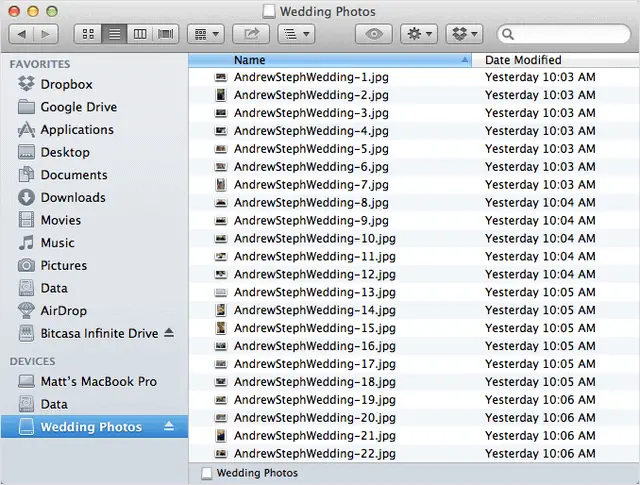Click thumbnail icon of AndrewStephWedding-7.jpg
640x485 pixels.
click(221, 185)
